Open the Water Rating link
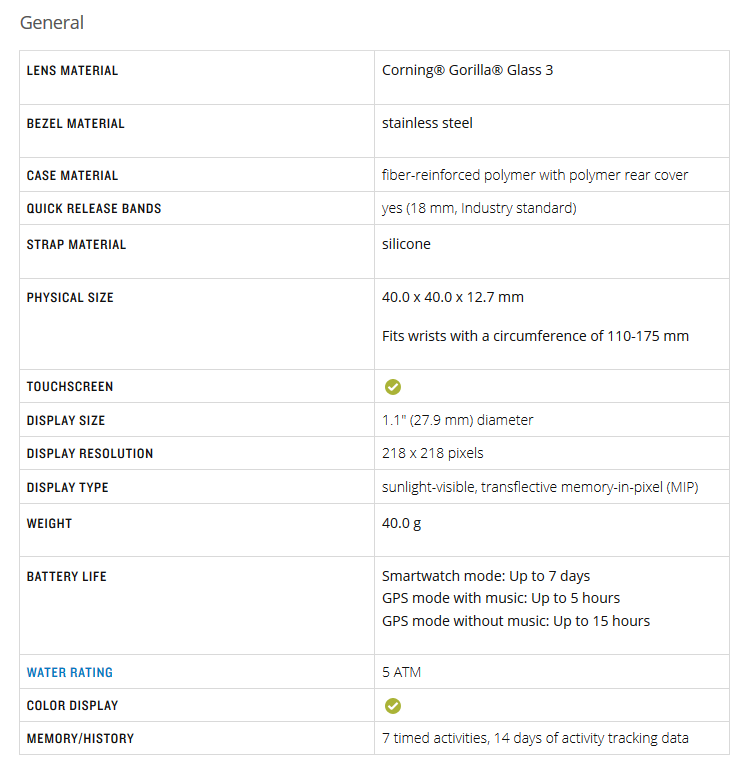Image resolution: width=743 pixels, height=766 pixels. point(69,672)
